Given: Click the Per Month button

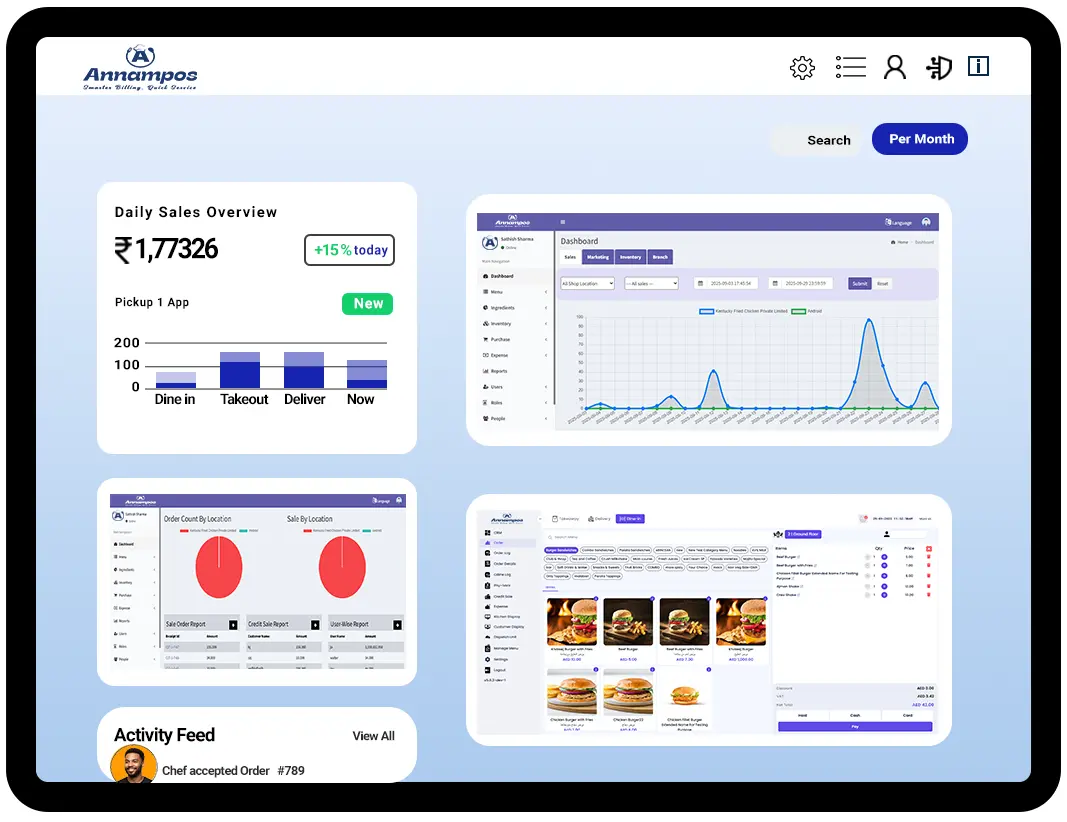Looking at the screenshot, I should tap(920, 139).
